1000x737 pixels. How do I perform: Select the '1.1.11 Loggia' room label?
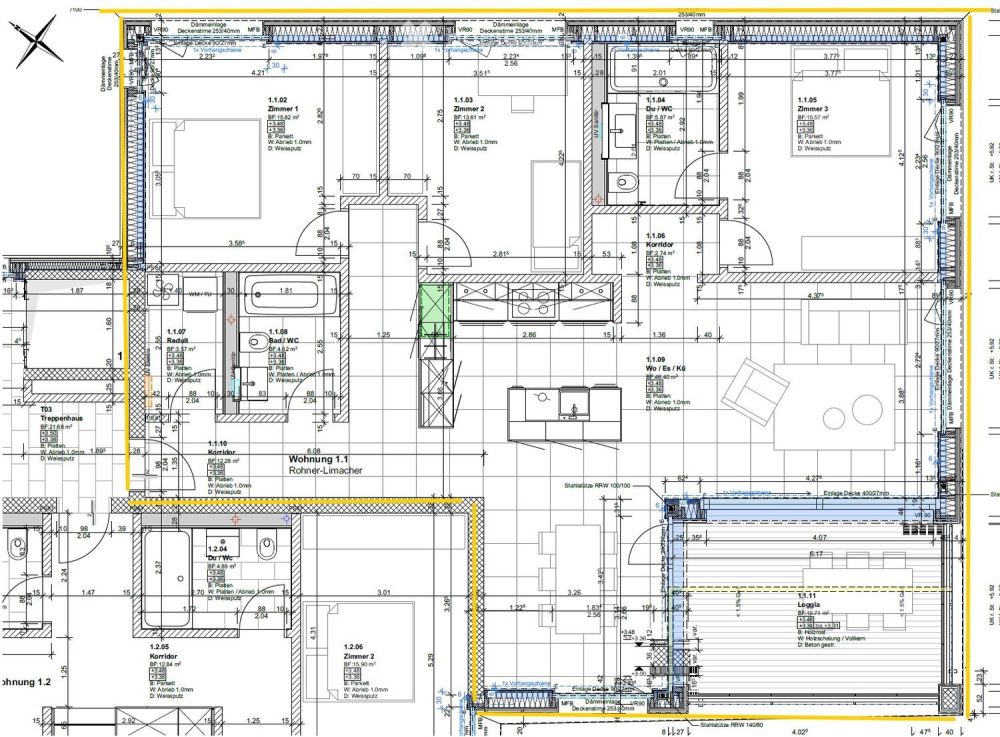click(809, 600)
